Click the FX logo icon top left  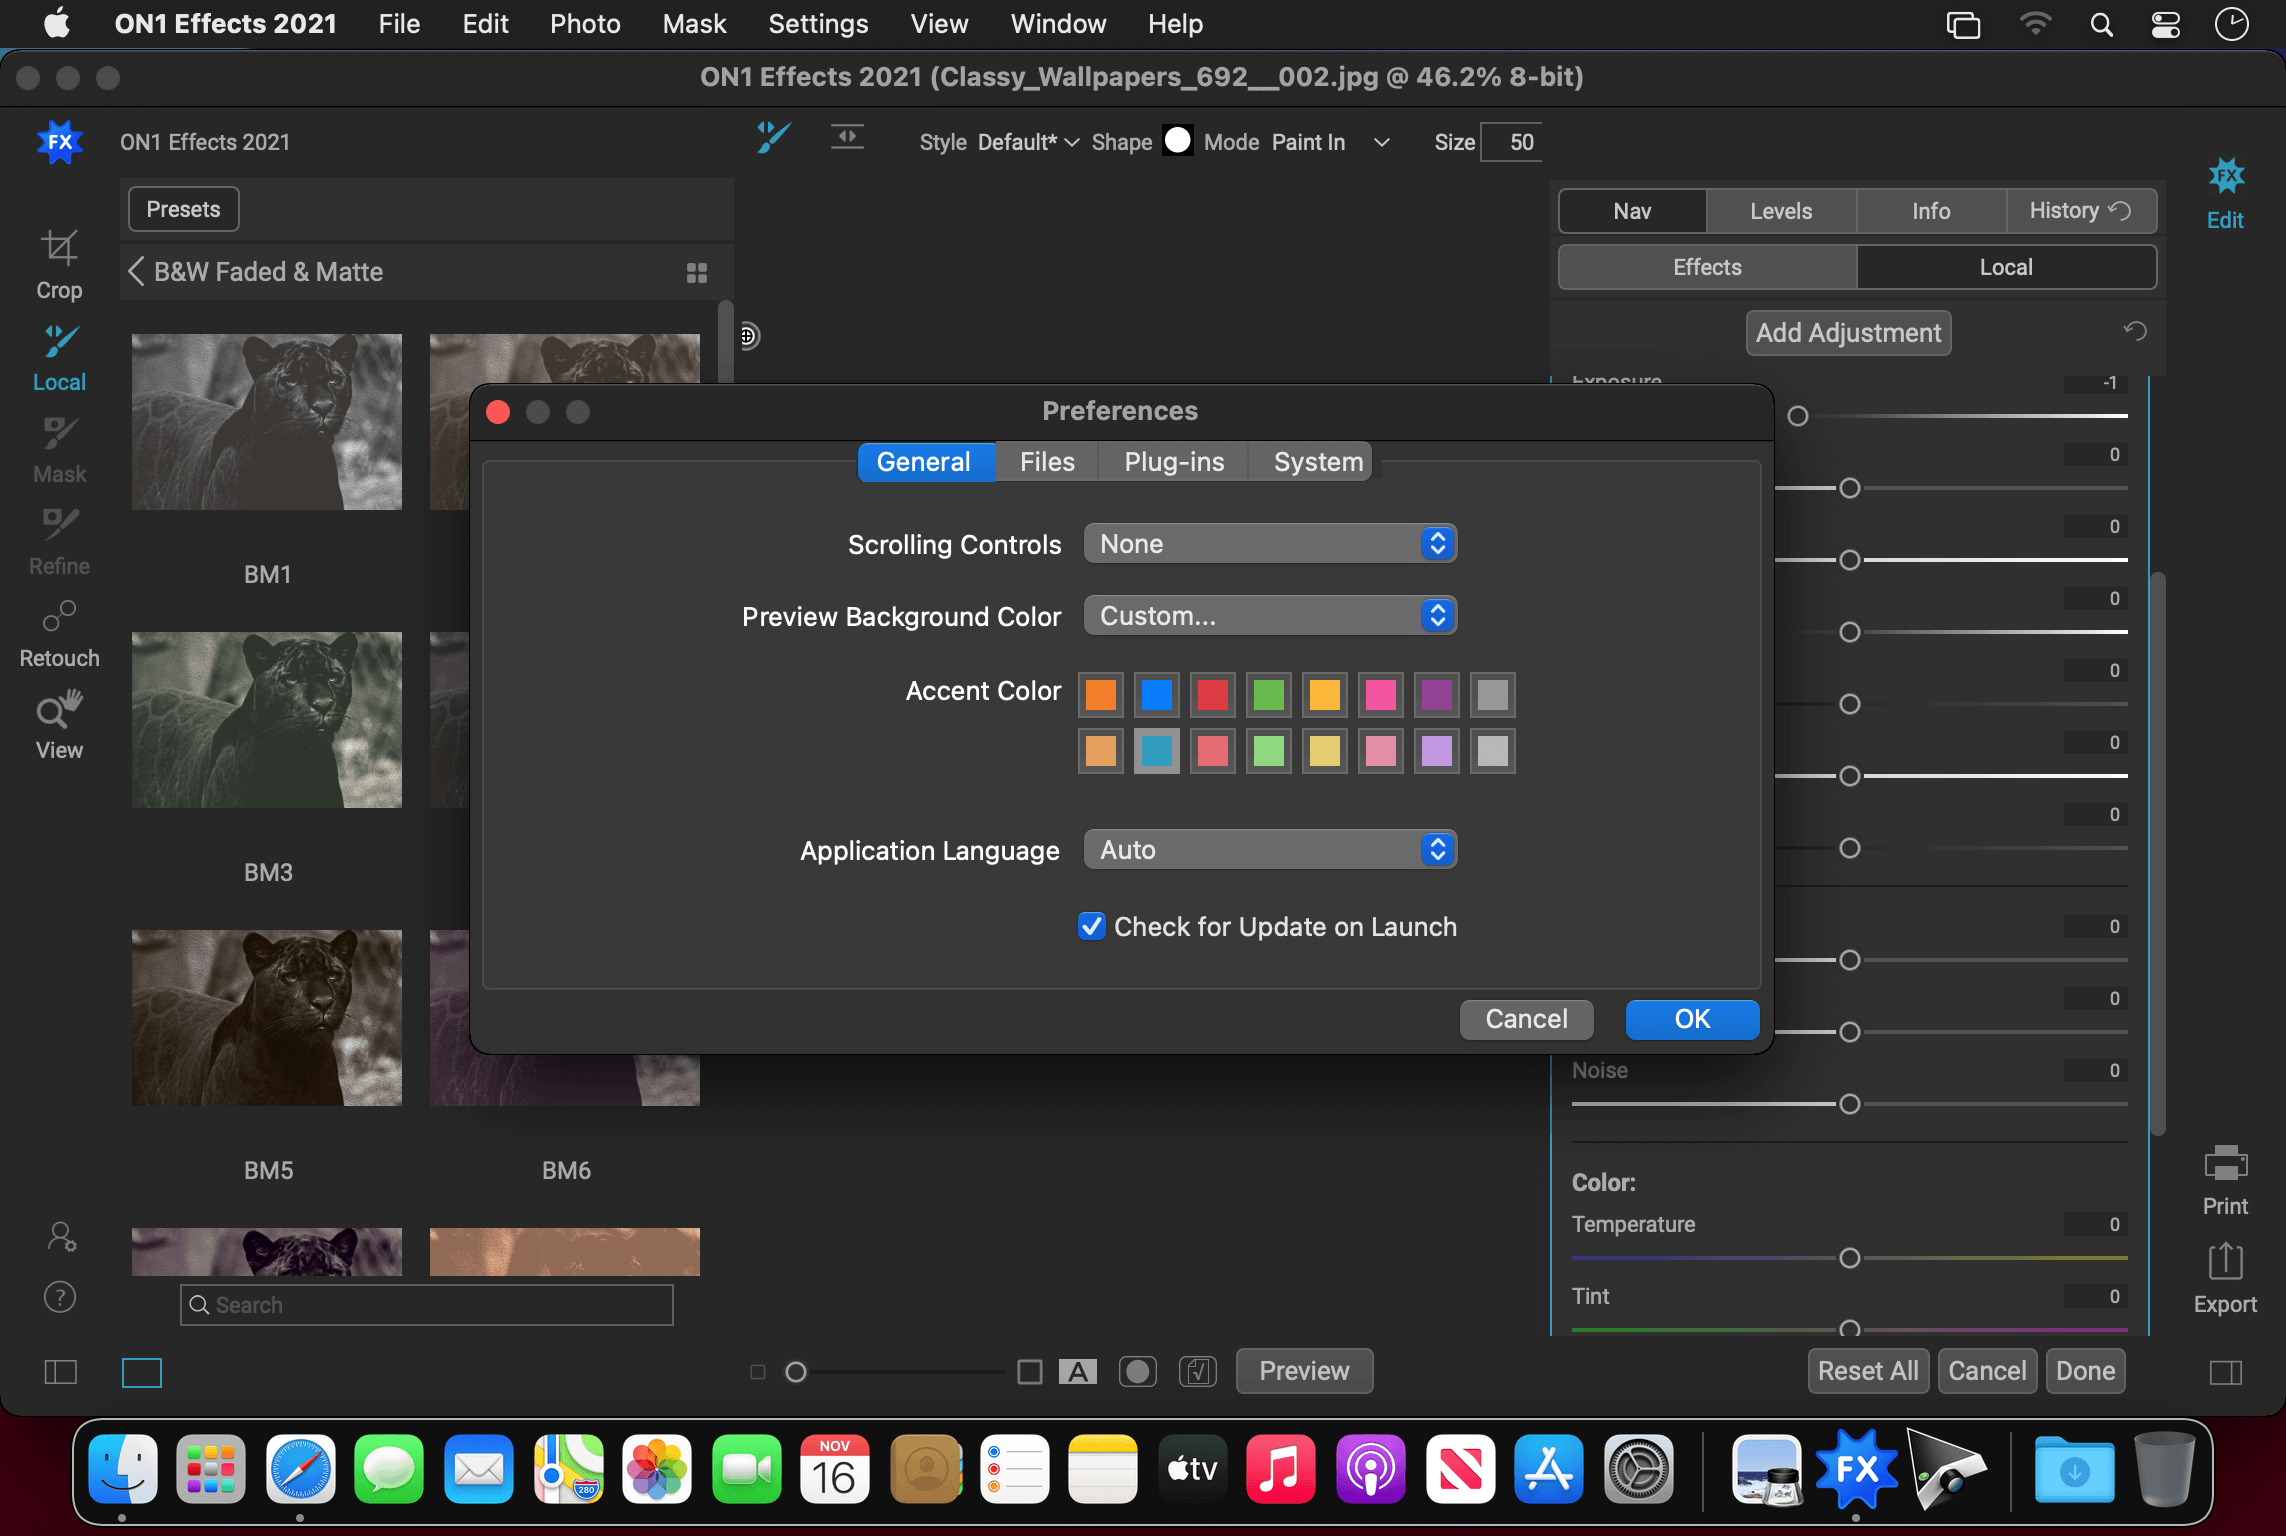[x=59, y=142]
